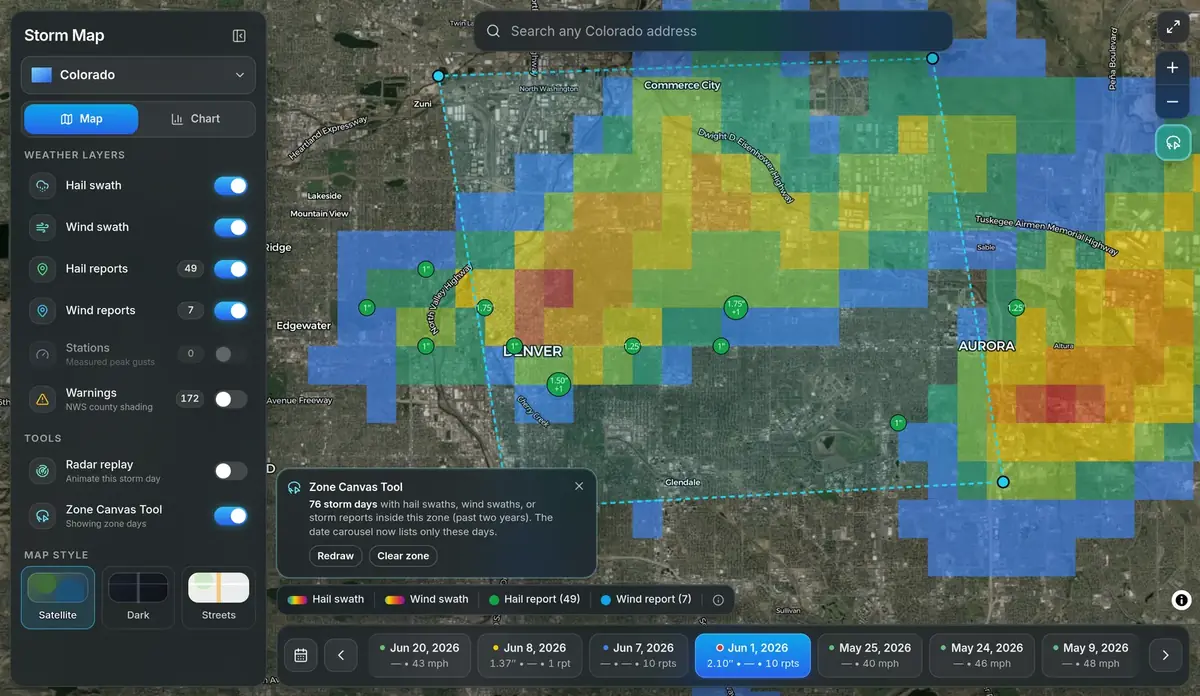Click the Hail report (49) legend entry

535,600
